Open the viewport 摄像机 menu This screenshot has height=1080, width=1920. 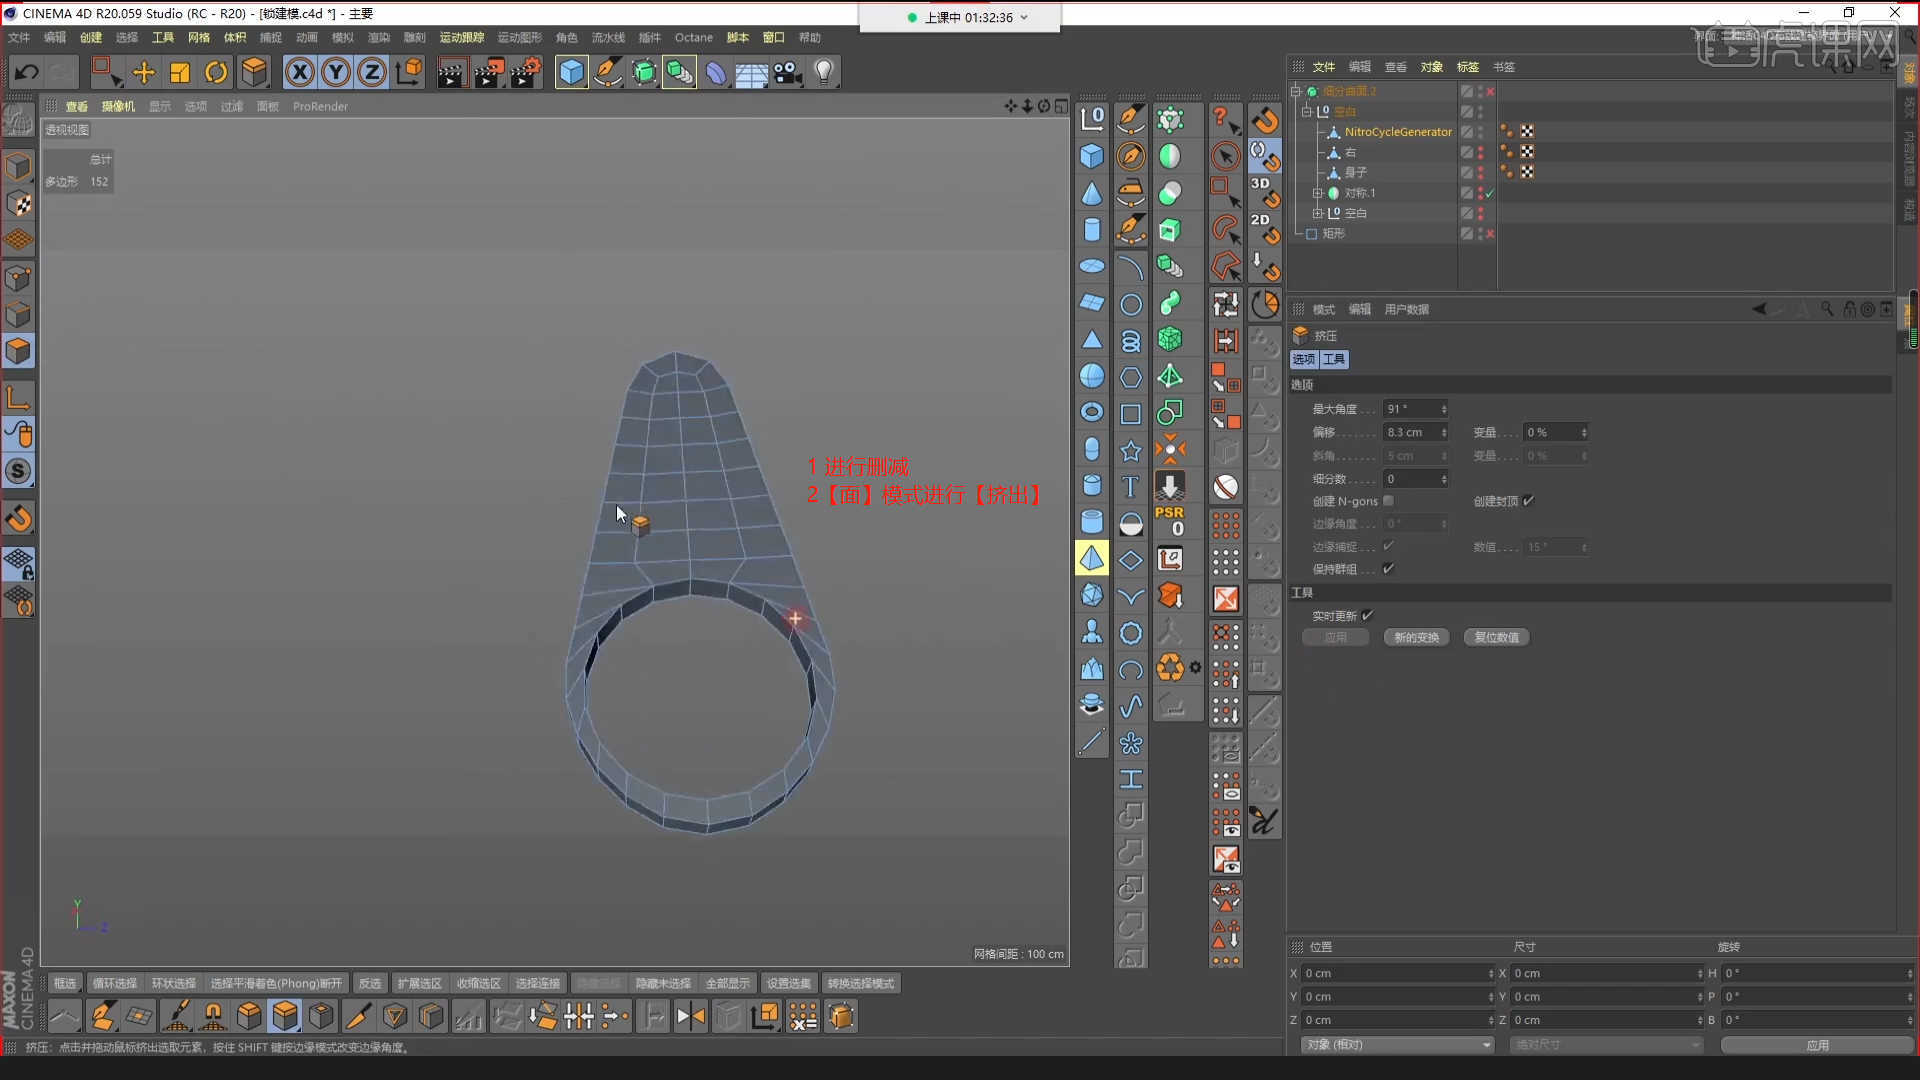(118, 106)
